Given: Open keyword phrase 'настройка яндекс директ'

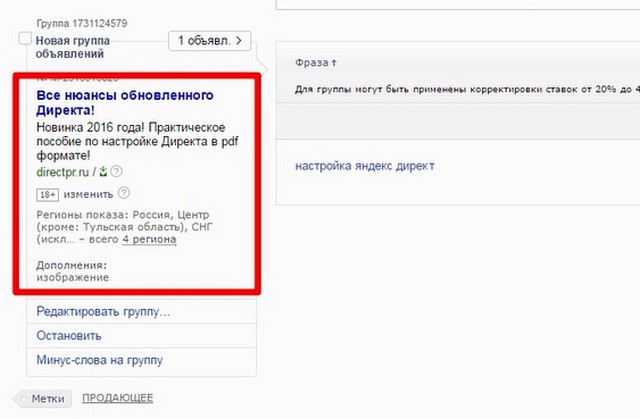Looking at the screenshot, I should (x=364, y=166).
